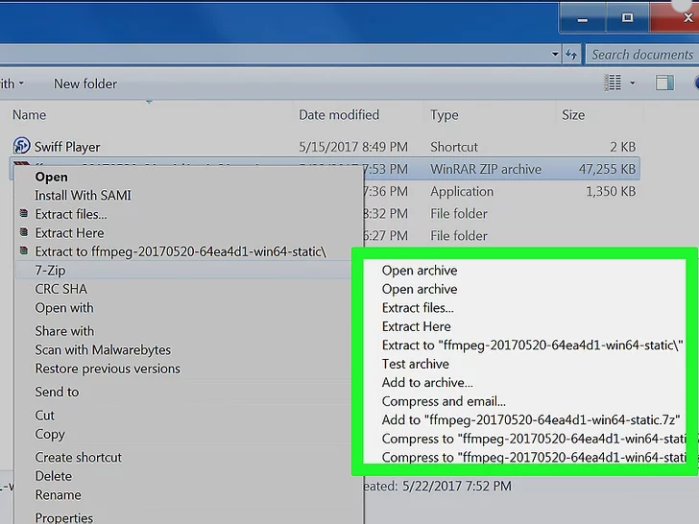Viewport: 699px width, 524px height.
Task: Click the Search documents field
Action: [642, 55]
